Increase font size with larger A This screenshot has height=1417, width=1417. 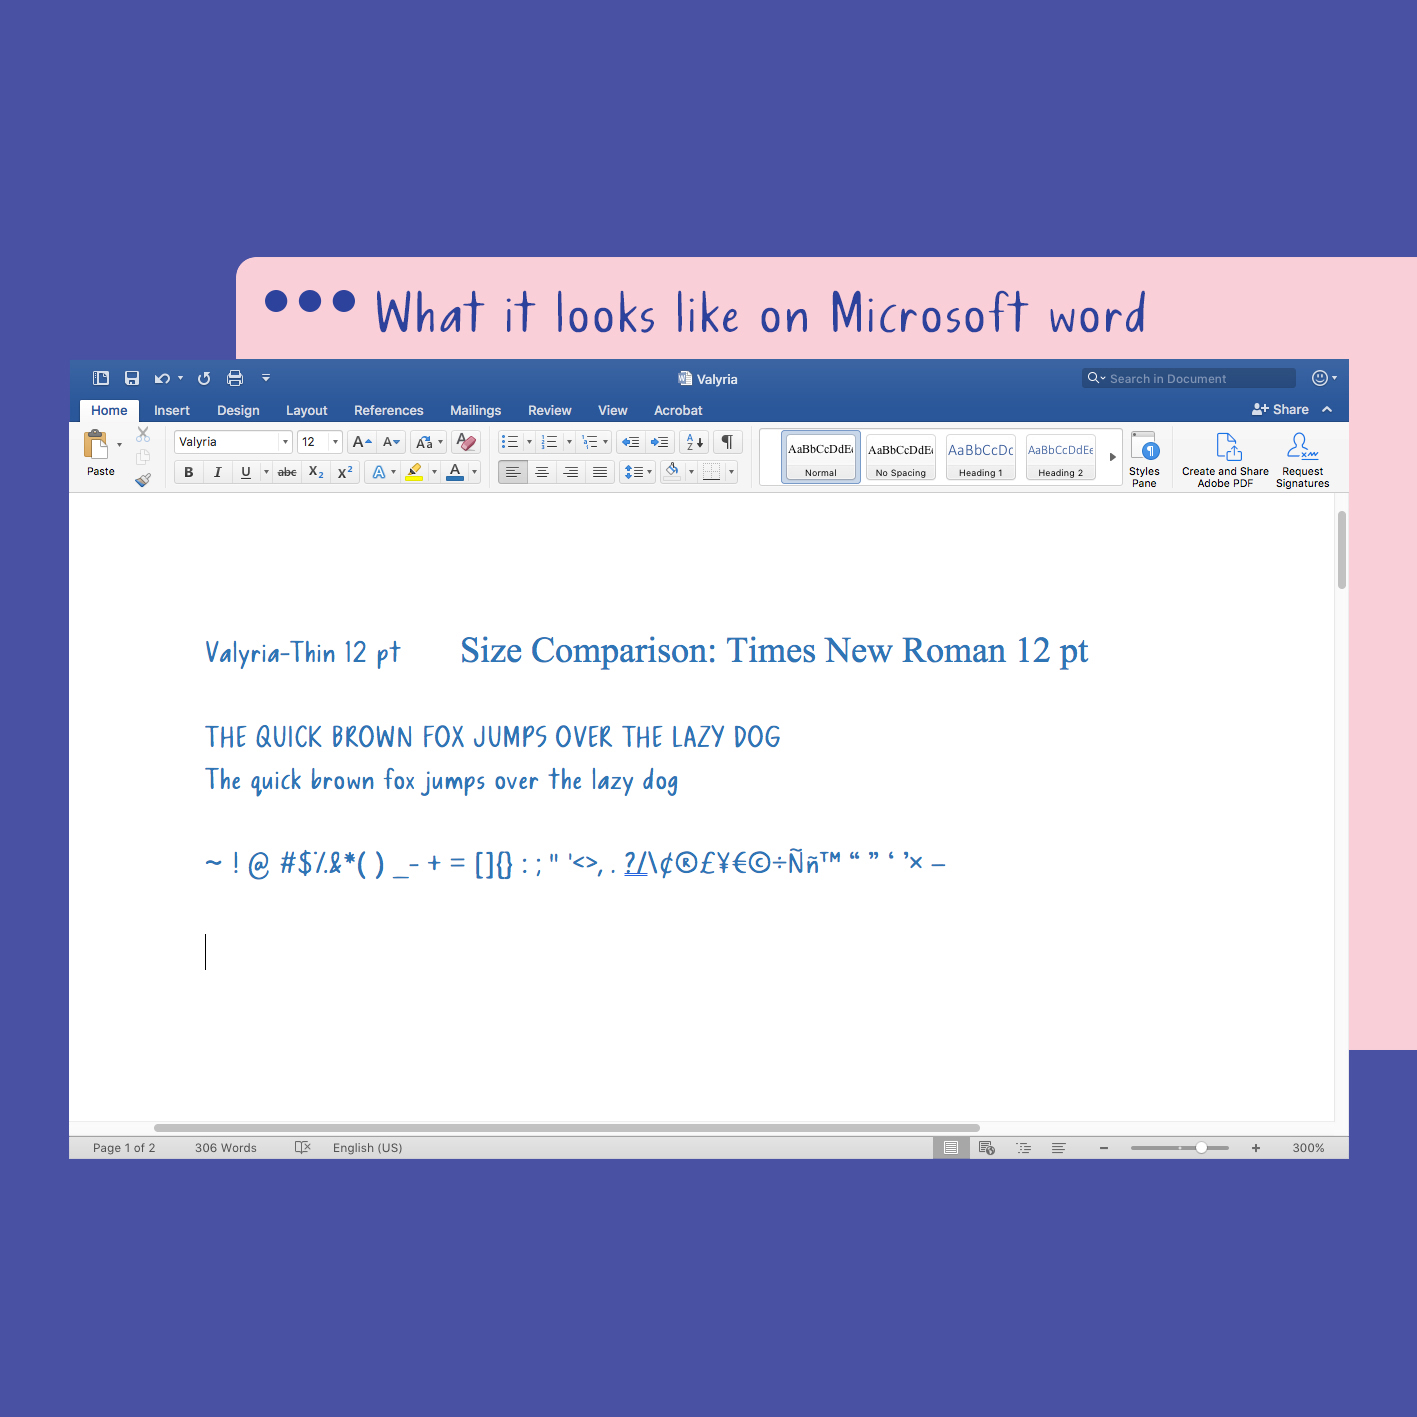click(x=362, y=442)
